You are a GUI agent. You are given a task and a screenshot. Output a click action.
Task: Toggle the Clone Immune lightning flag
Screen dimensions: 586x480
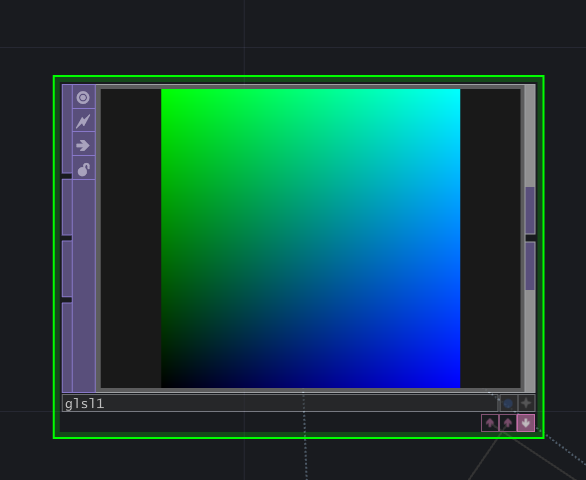pyautogui.click(x=83, y=121)
